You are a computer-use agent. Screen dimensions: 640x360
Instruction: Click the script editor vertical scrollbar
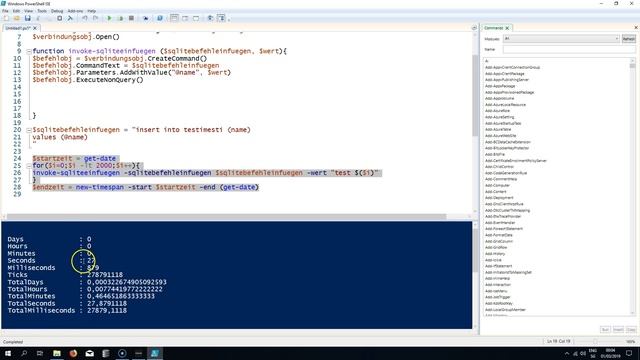[x=475, y=96]
